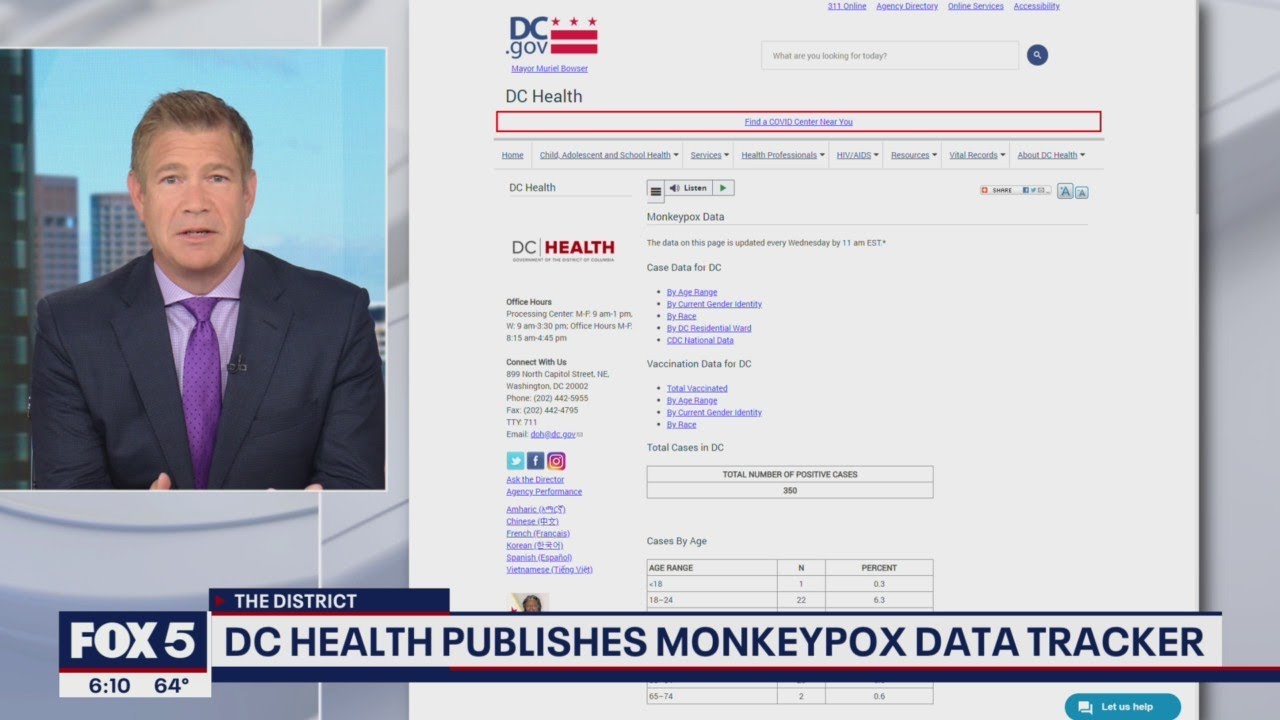Open the Let us help chat button
The image size is (1280, 720).
point(1122,707)
